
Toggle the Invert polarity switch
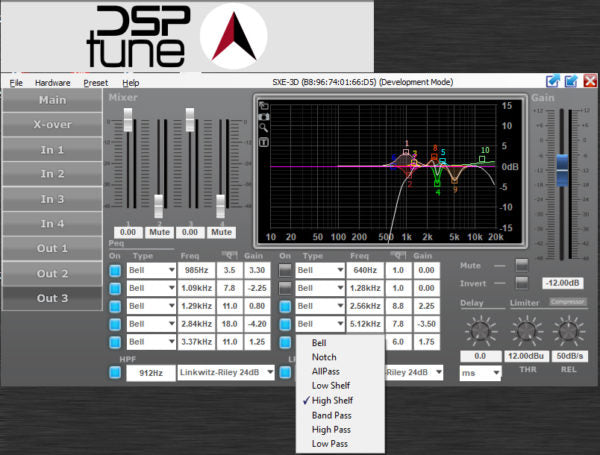click(x=522, y=283)
